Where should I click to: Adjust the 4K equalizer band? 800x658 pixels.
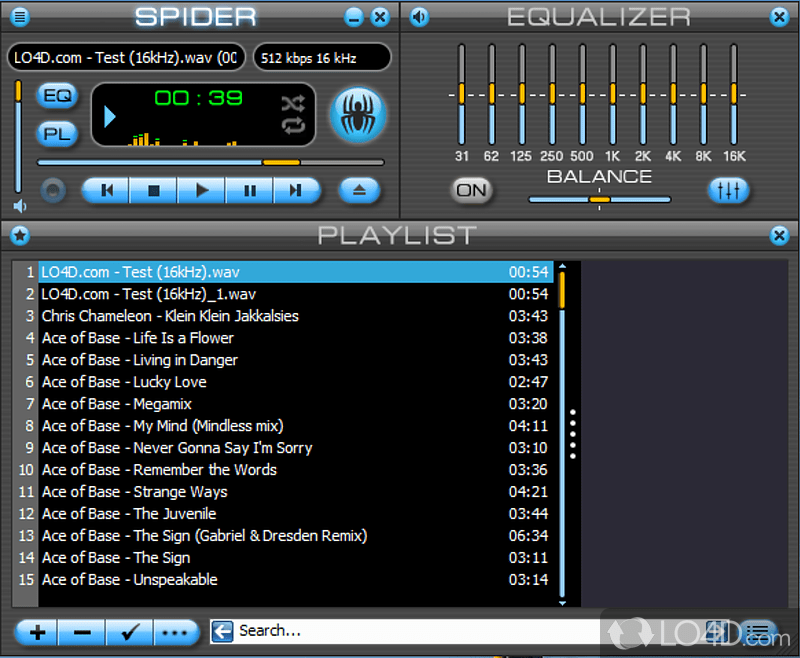click(673, 94)
